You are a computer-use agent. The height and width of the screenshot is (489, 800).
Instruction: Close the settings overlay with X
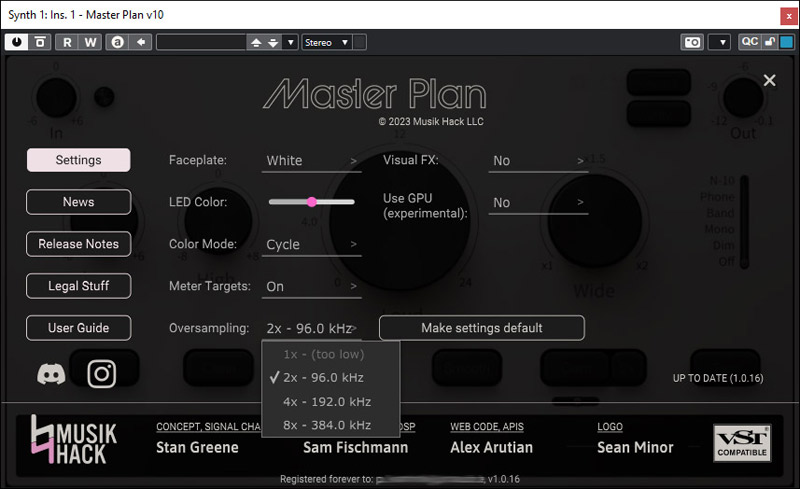click(769, 81)
